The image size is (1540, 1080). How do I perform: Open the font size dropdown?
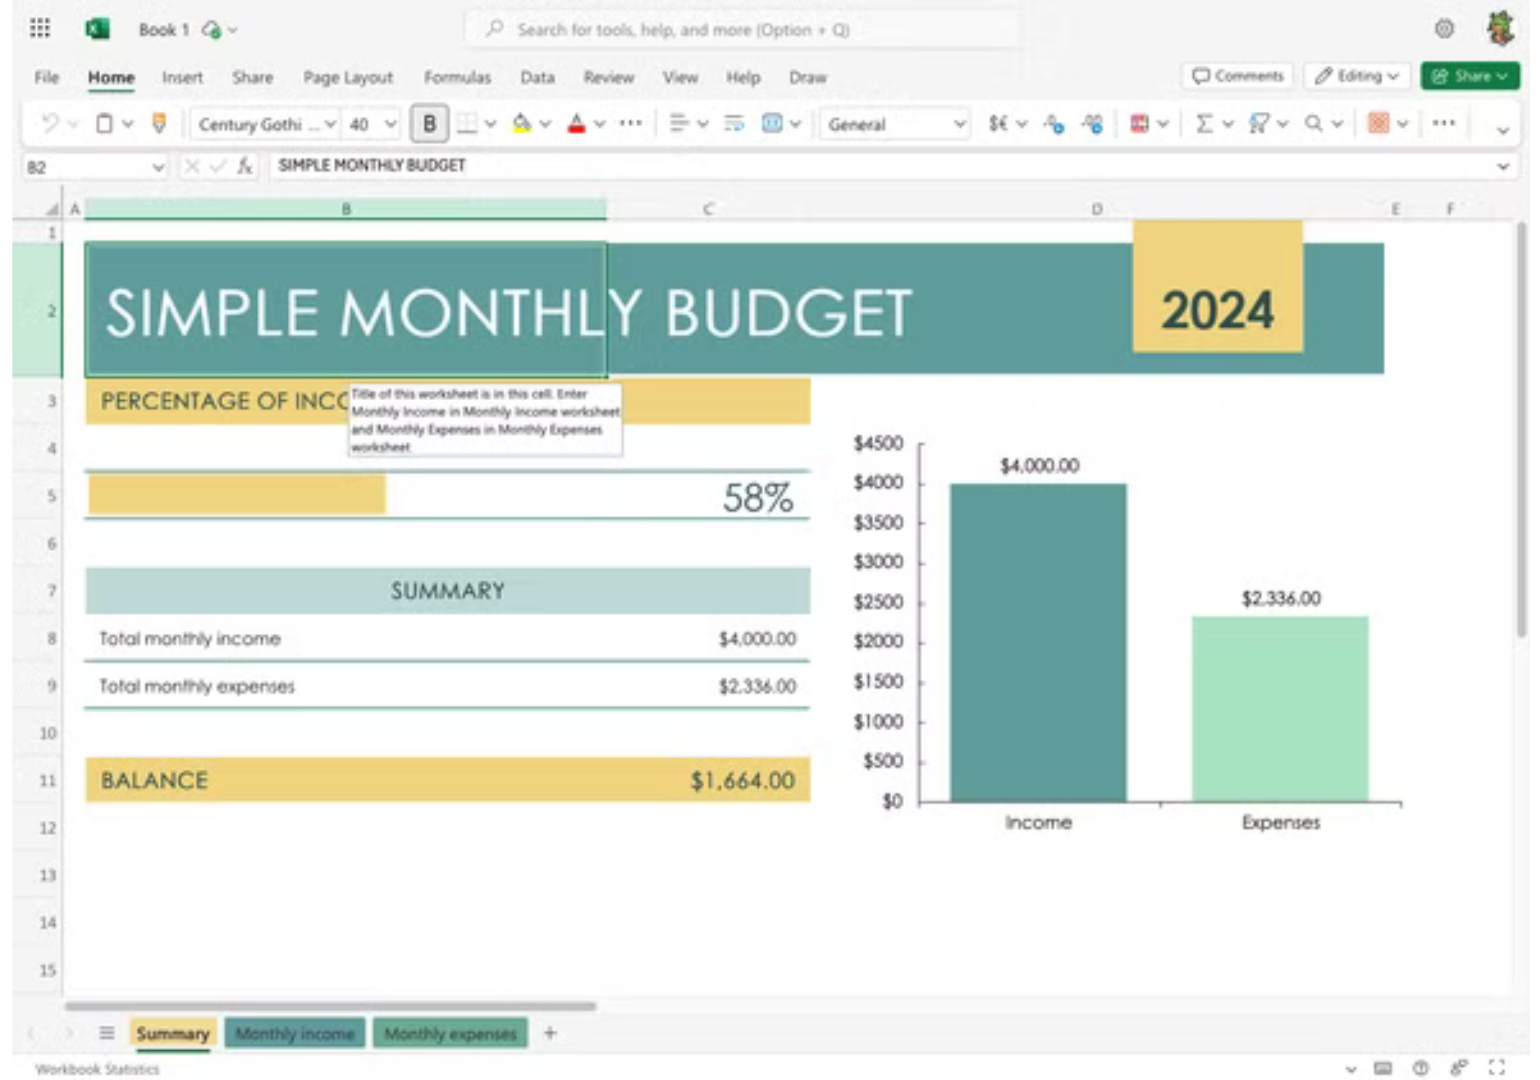[391, 125]
